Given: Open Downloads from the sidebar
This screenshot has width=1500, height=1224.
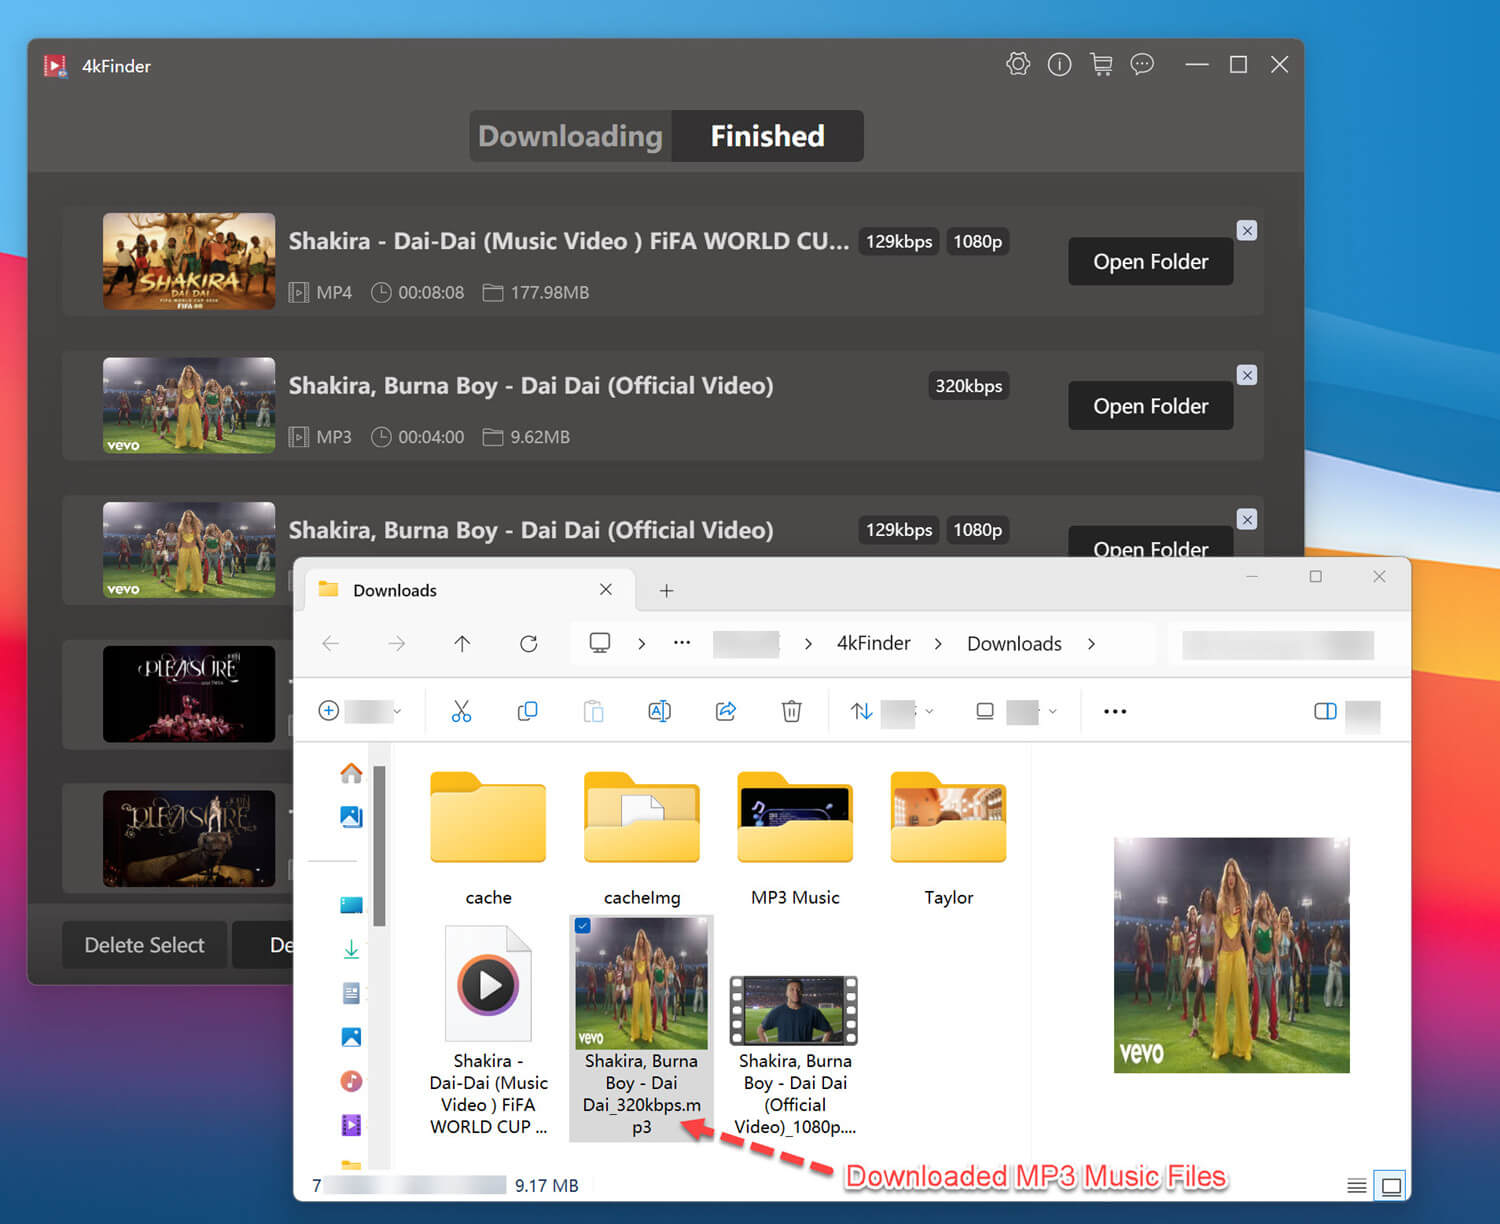Looking at the screenshot, I should click(x=351, y=949).
